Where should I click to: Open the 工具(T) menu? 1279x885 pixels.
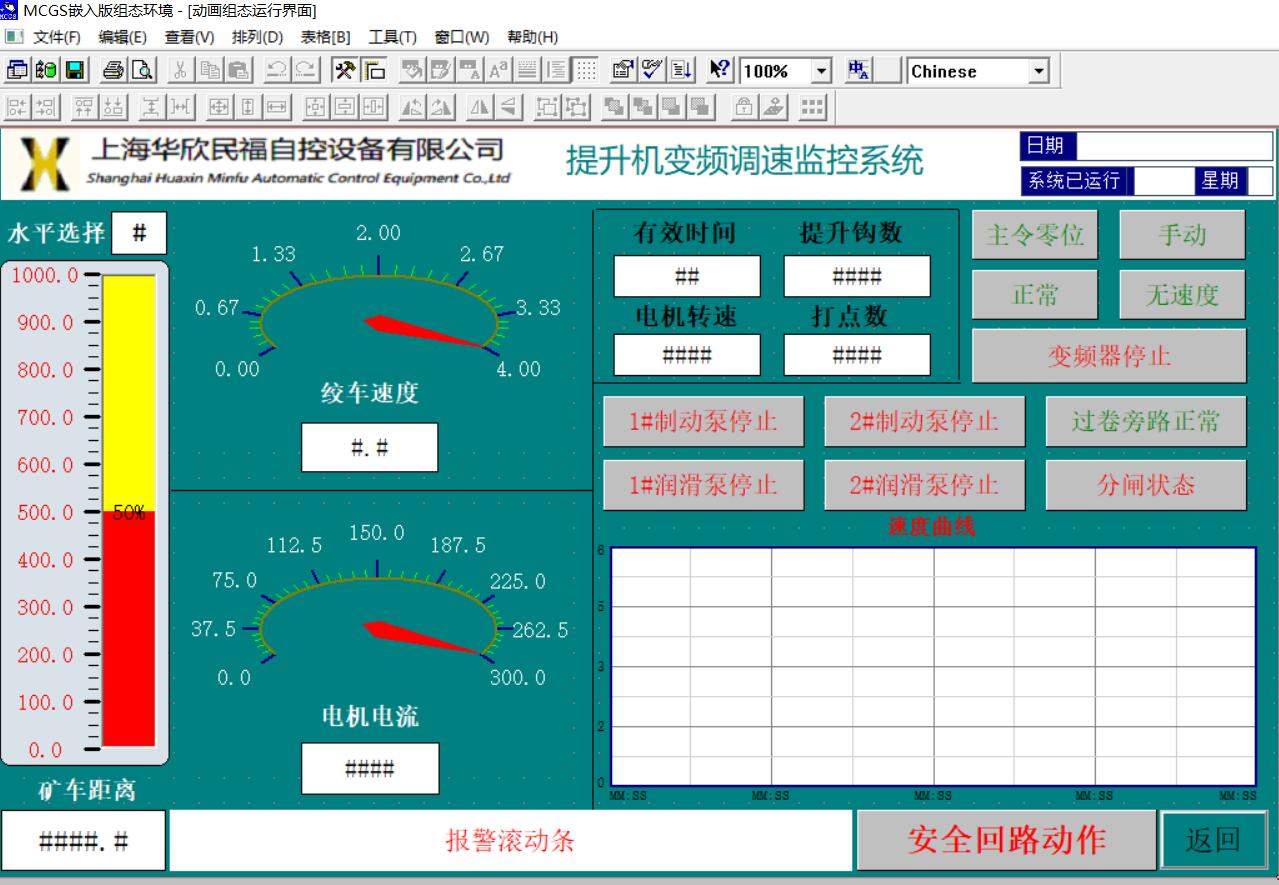[x=392, y=37]
